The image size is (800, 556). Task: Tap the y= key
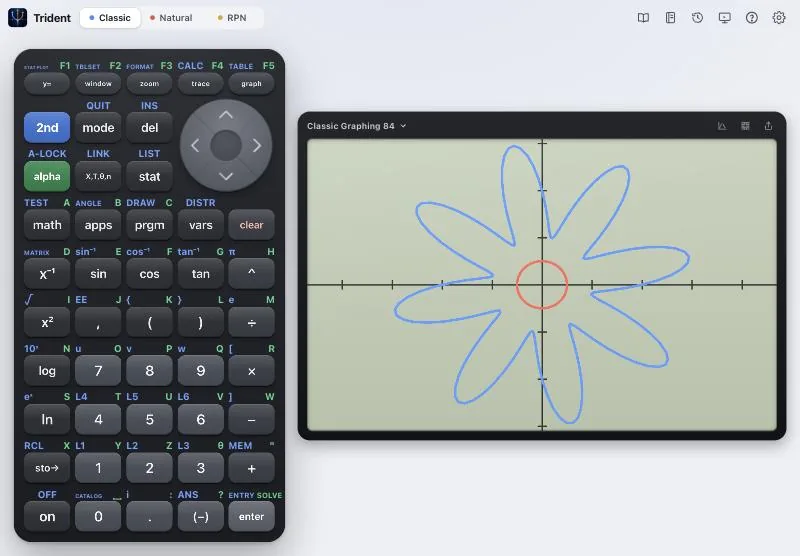click(x=47, y=84)
